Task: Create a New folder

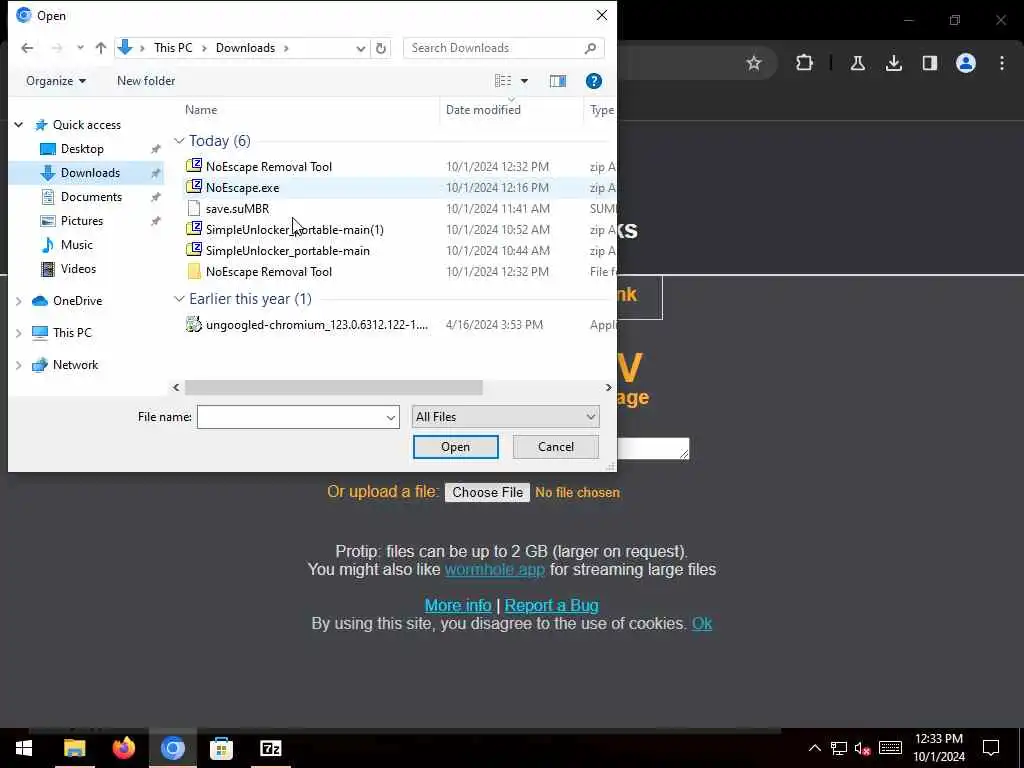Action: (146, 81)
